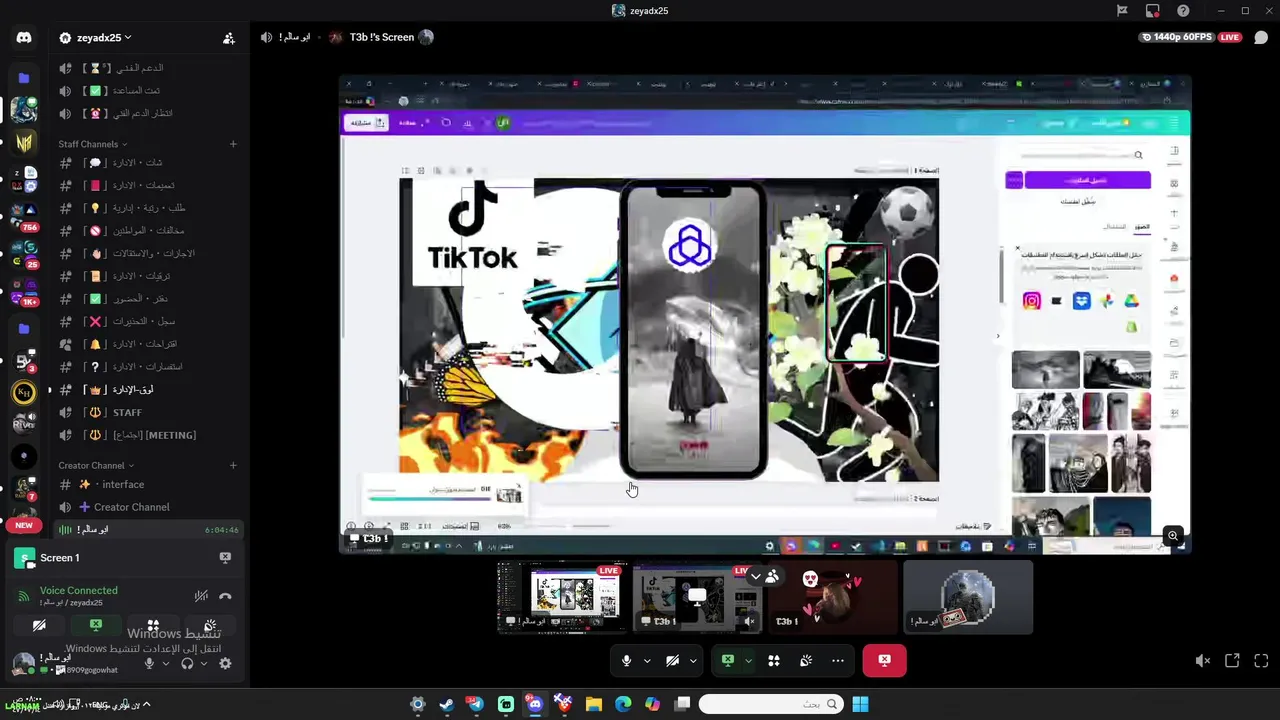Viewport: 1280px width, 720px height.
Task: Open the inbox icon in title bar
Action: pyautogui.click(x=1153, y=11)
